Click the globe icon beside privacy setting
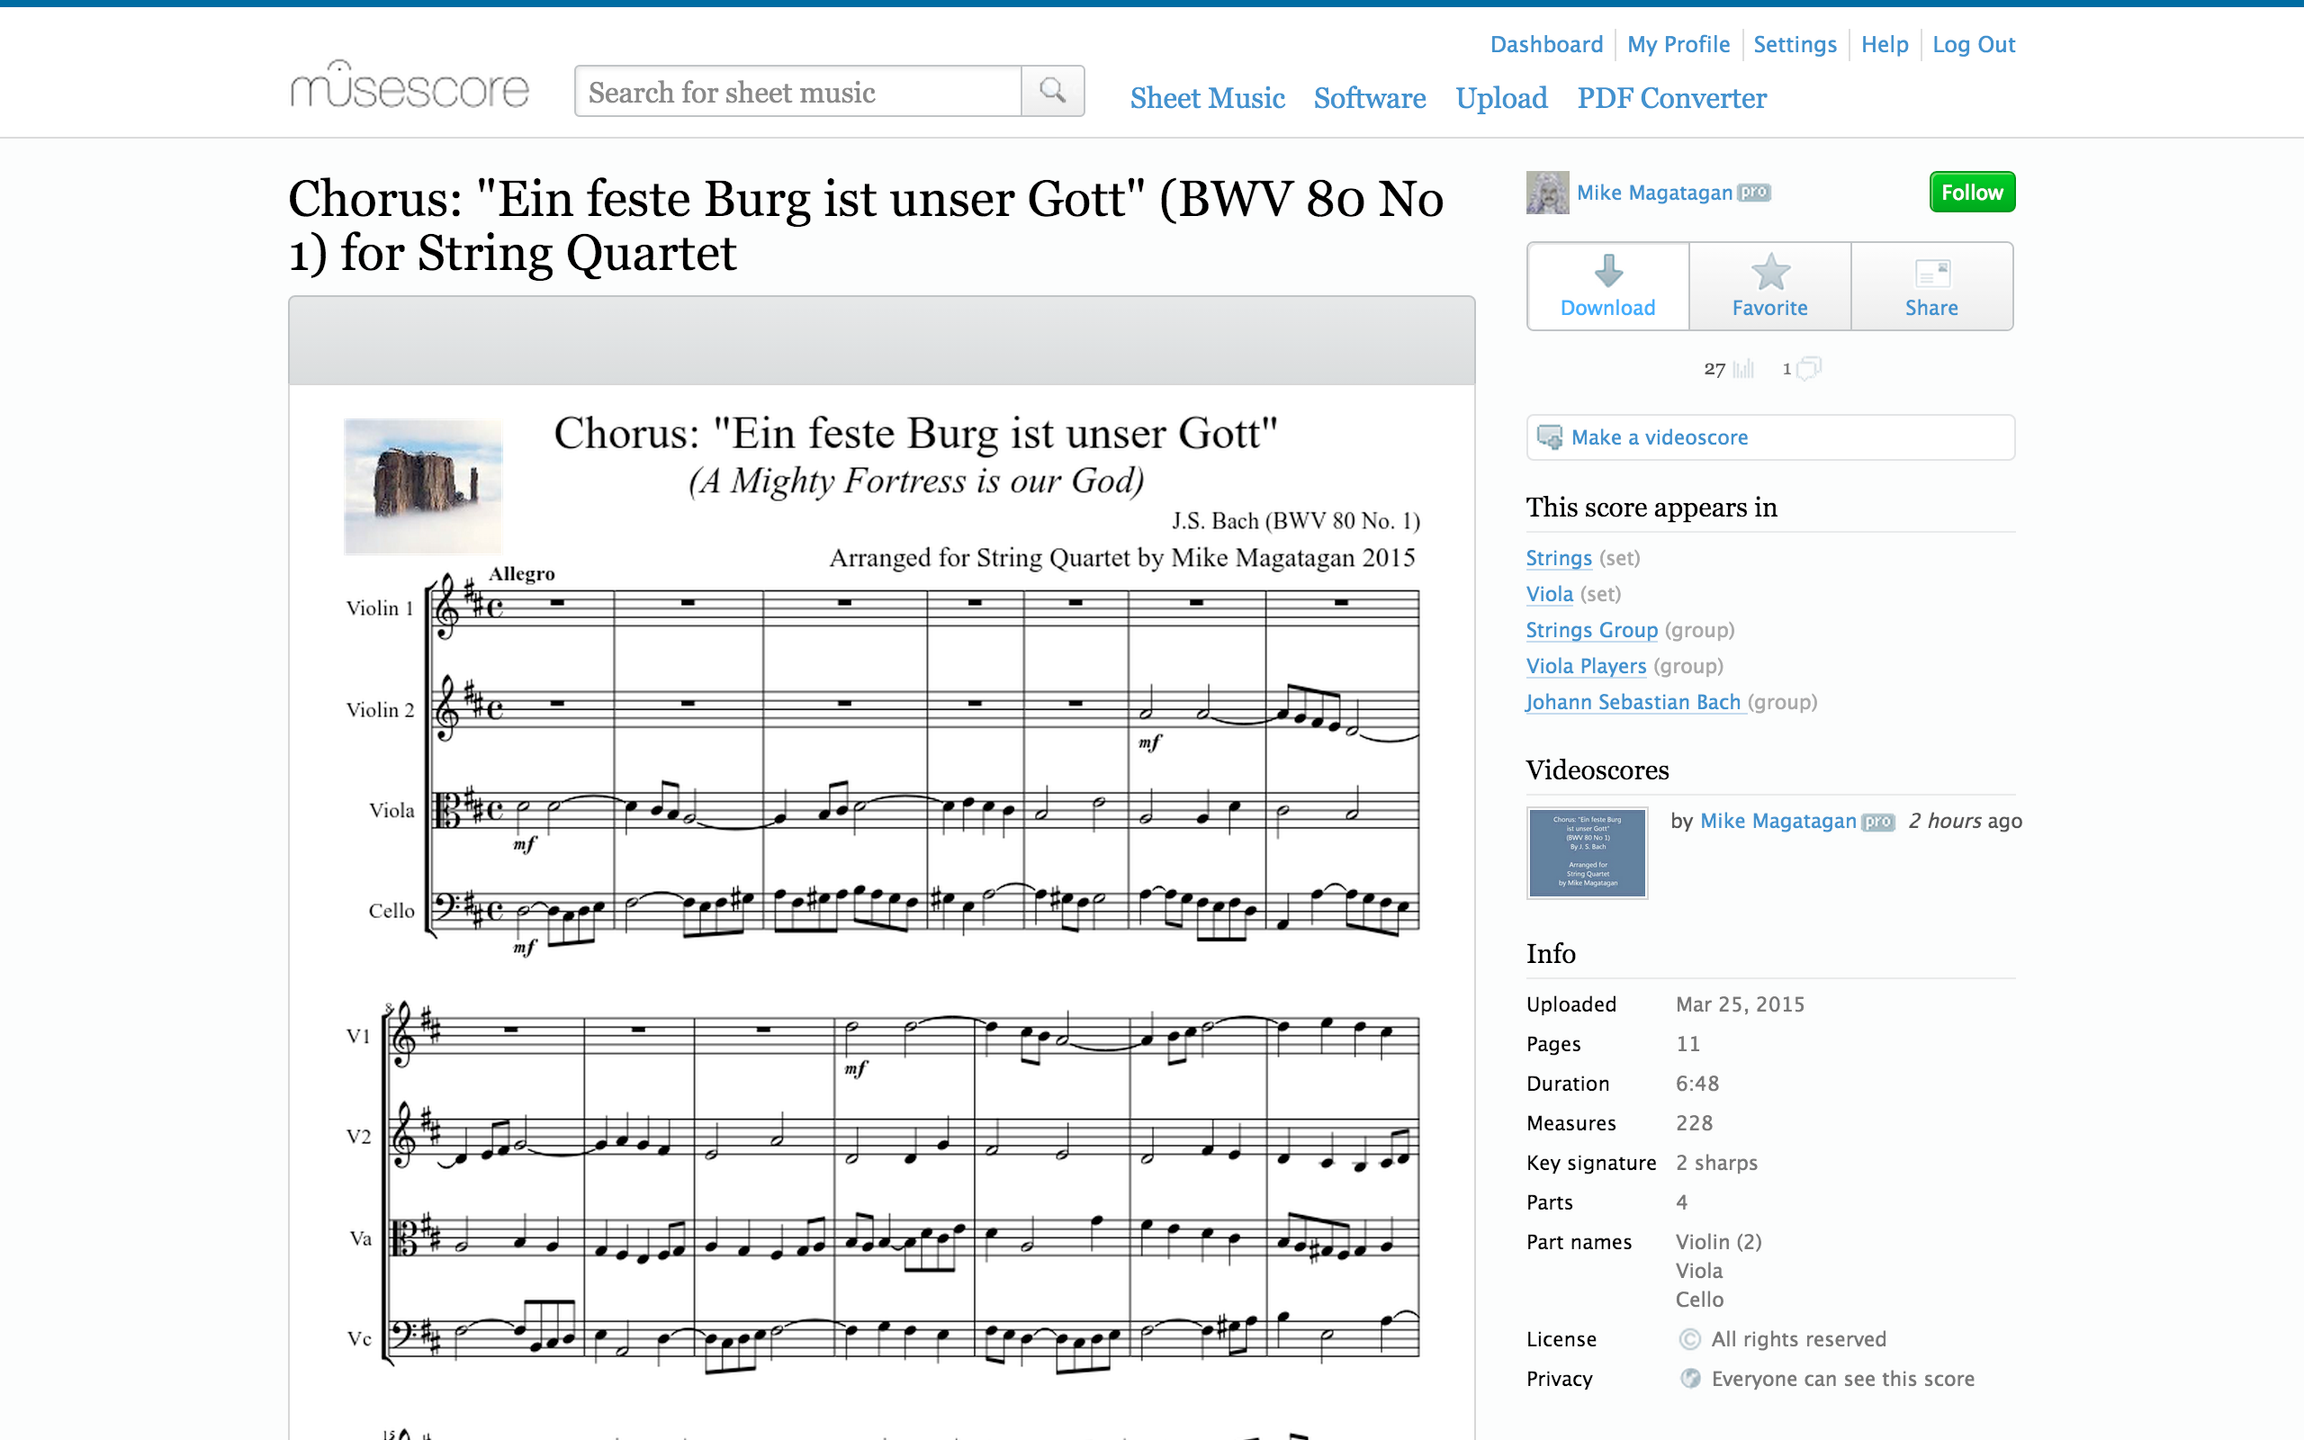Screen dimensions: 2304x1440 1690,1379
